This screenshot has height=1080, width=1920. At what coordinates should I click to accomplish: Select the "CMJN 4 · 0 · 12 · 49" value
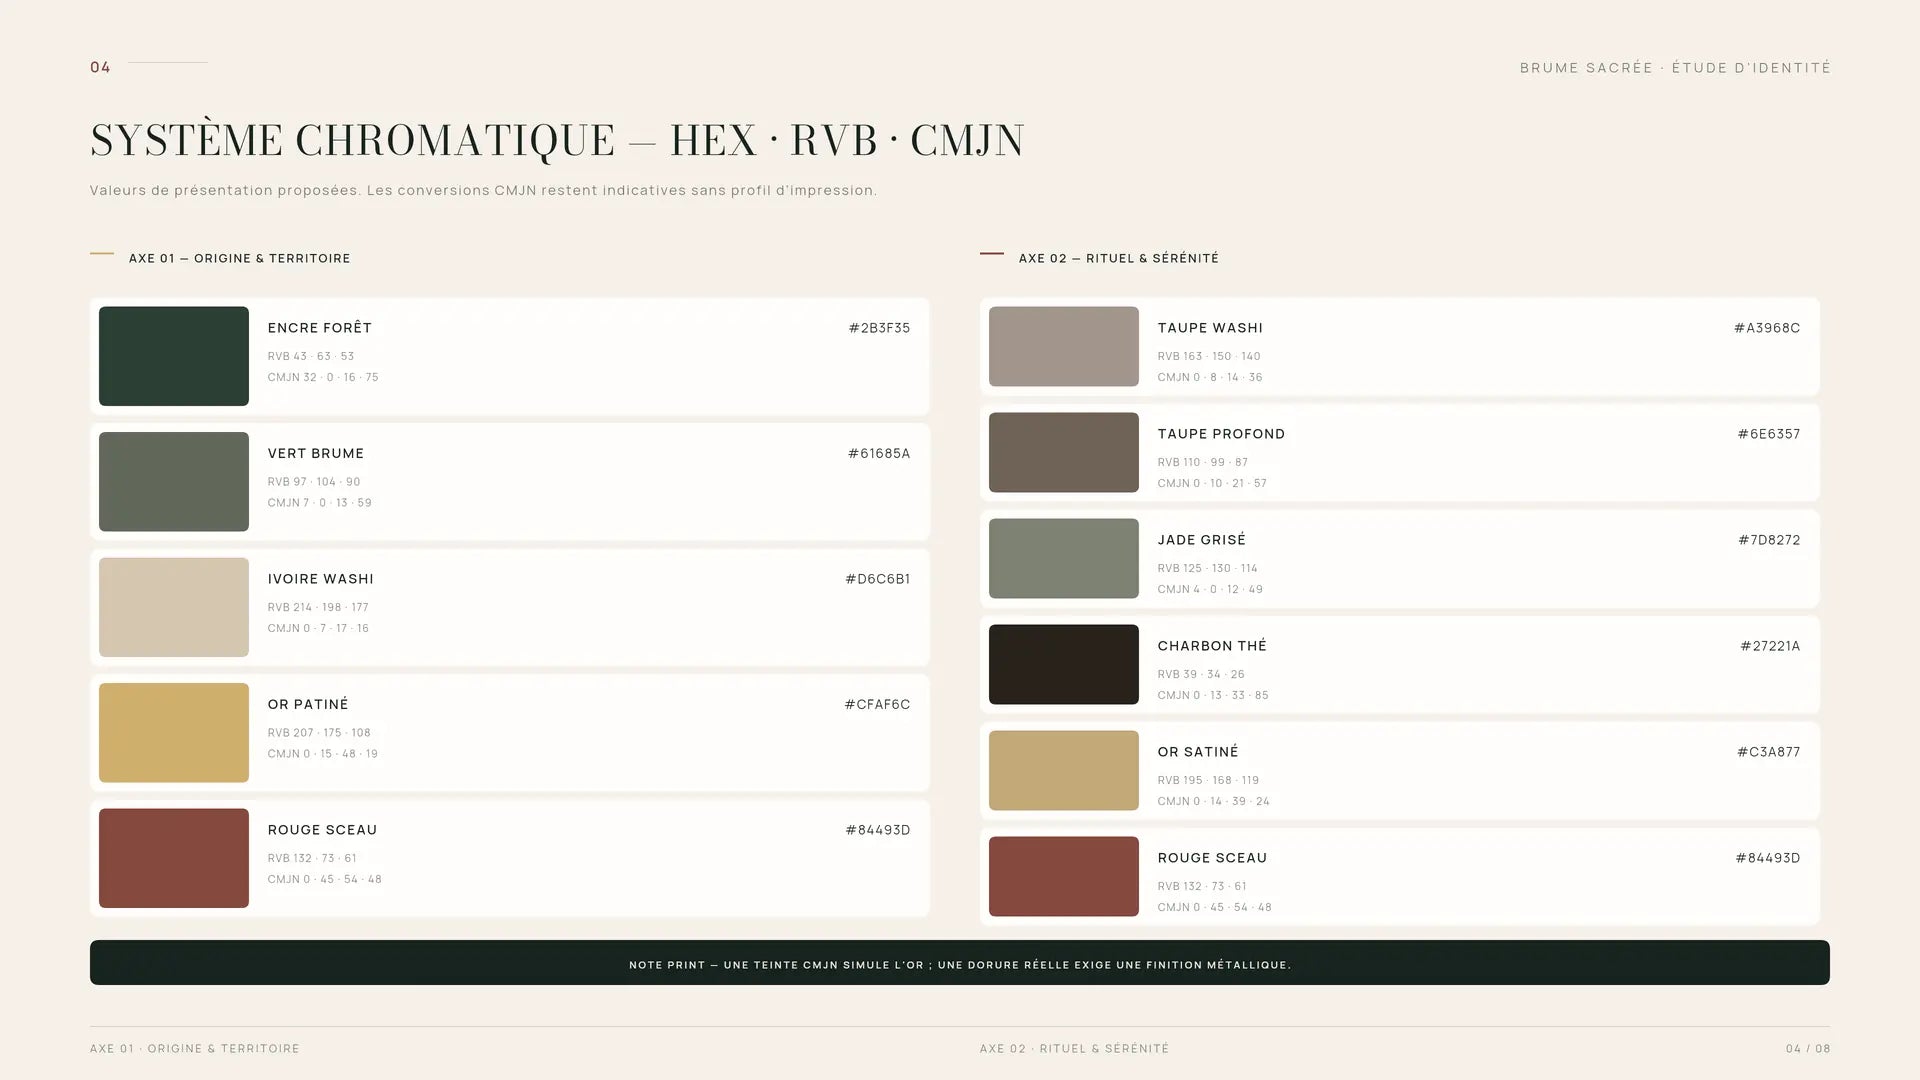click(1210, 589)
